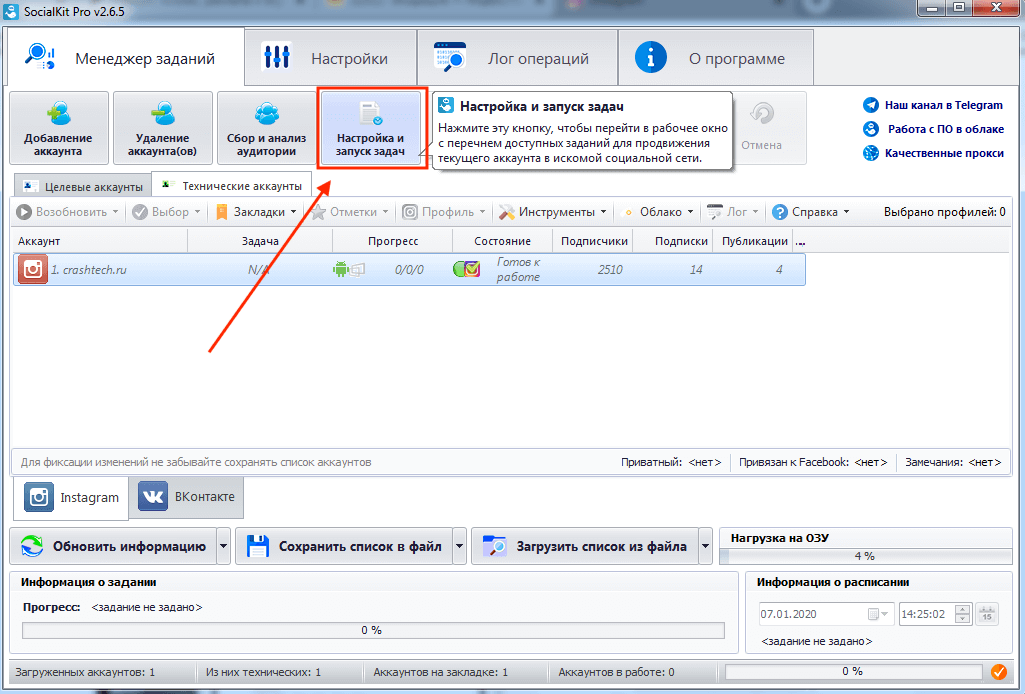Expand the Обновить информацию dropdown arrow

[224, 546]
